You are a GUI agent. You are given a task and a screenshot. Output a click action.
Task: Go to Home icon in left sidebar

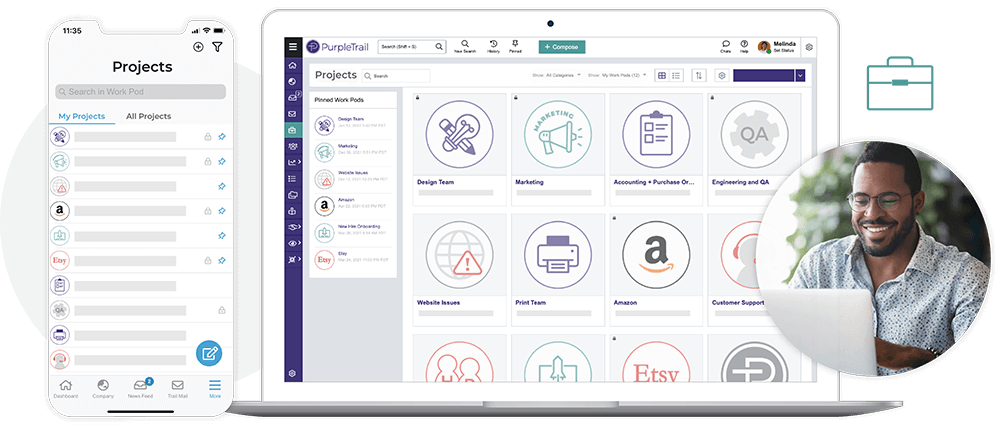pyautogui.click(x=293, y=66)
